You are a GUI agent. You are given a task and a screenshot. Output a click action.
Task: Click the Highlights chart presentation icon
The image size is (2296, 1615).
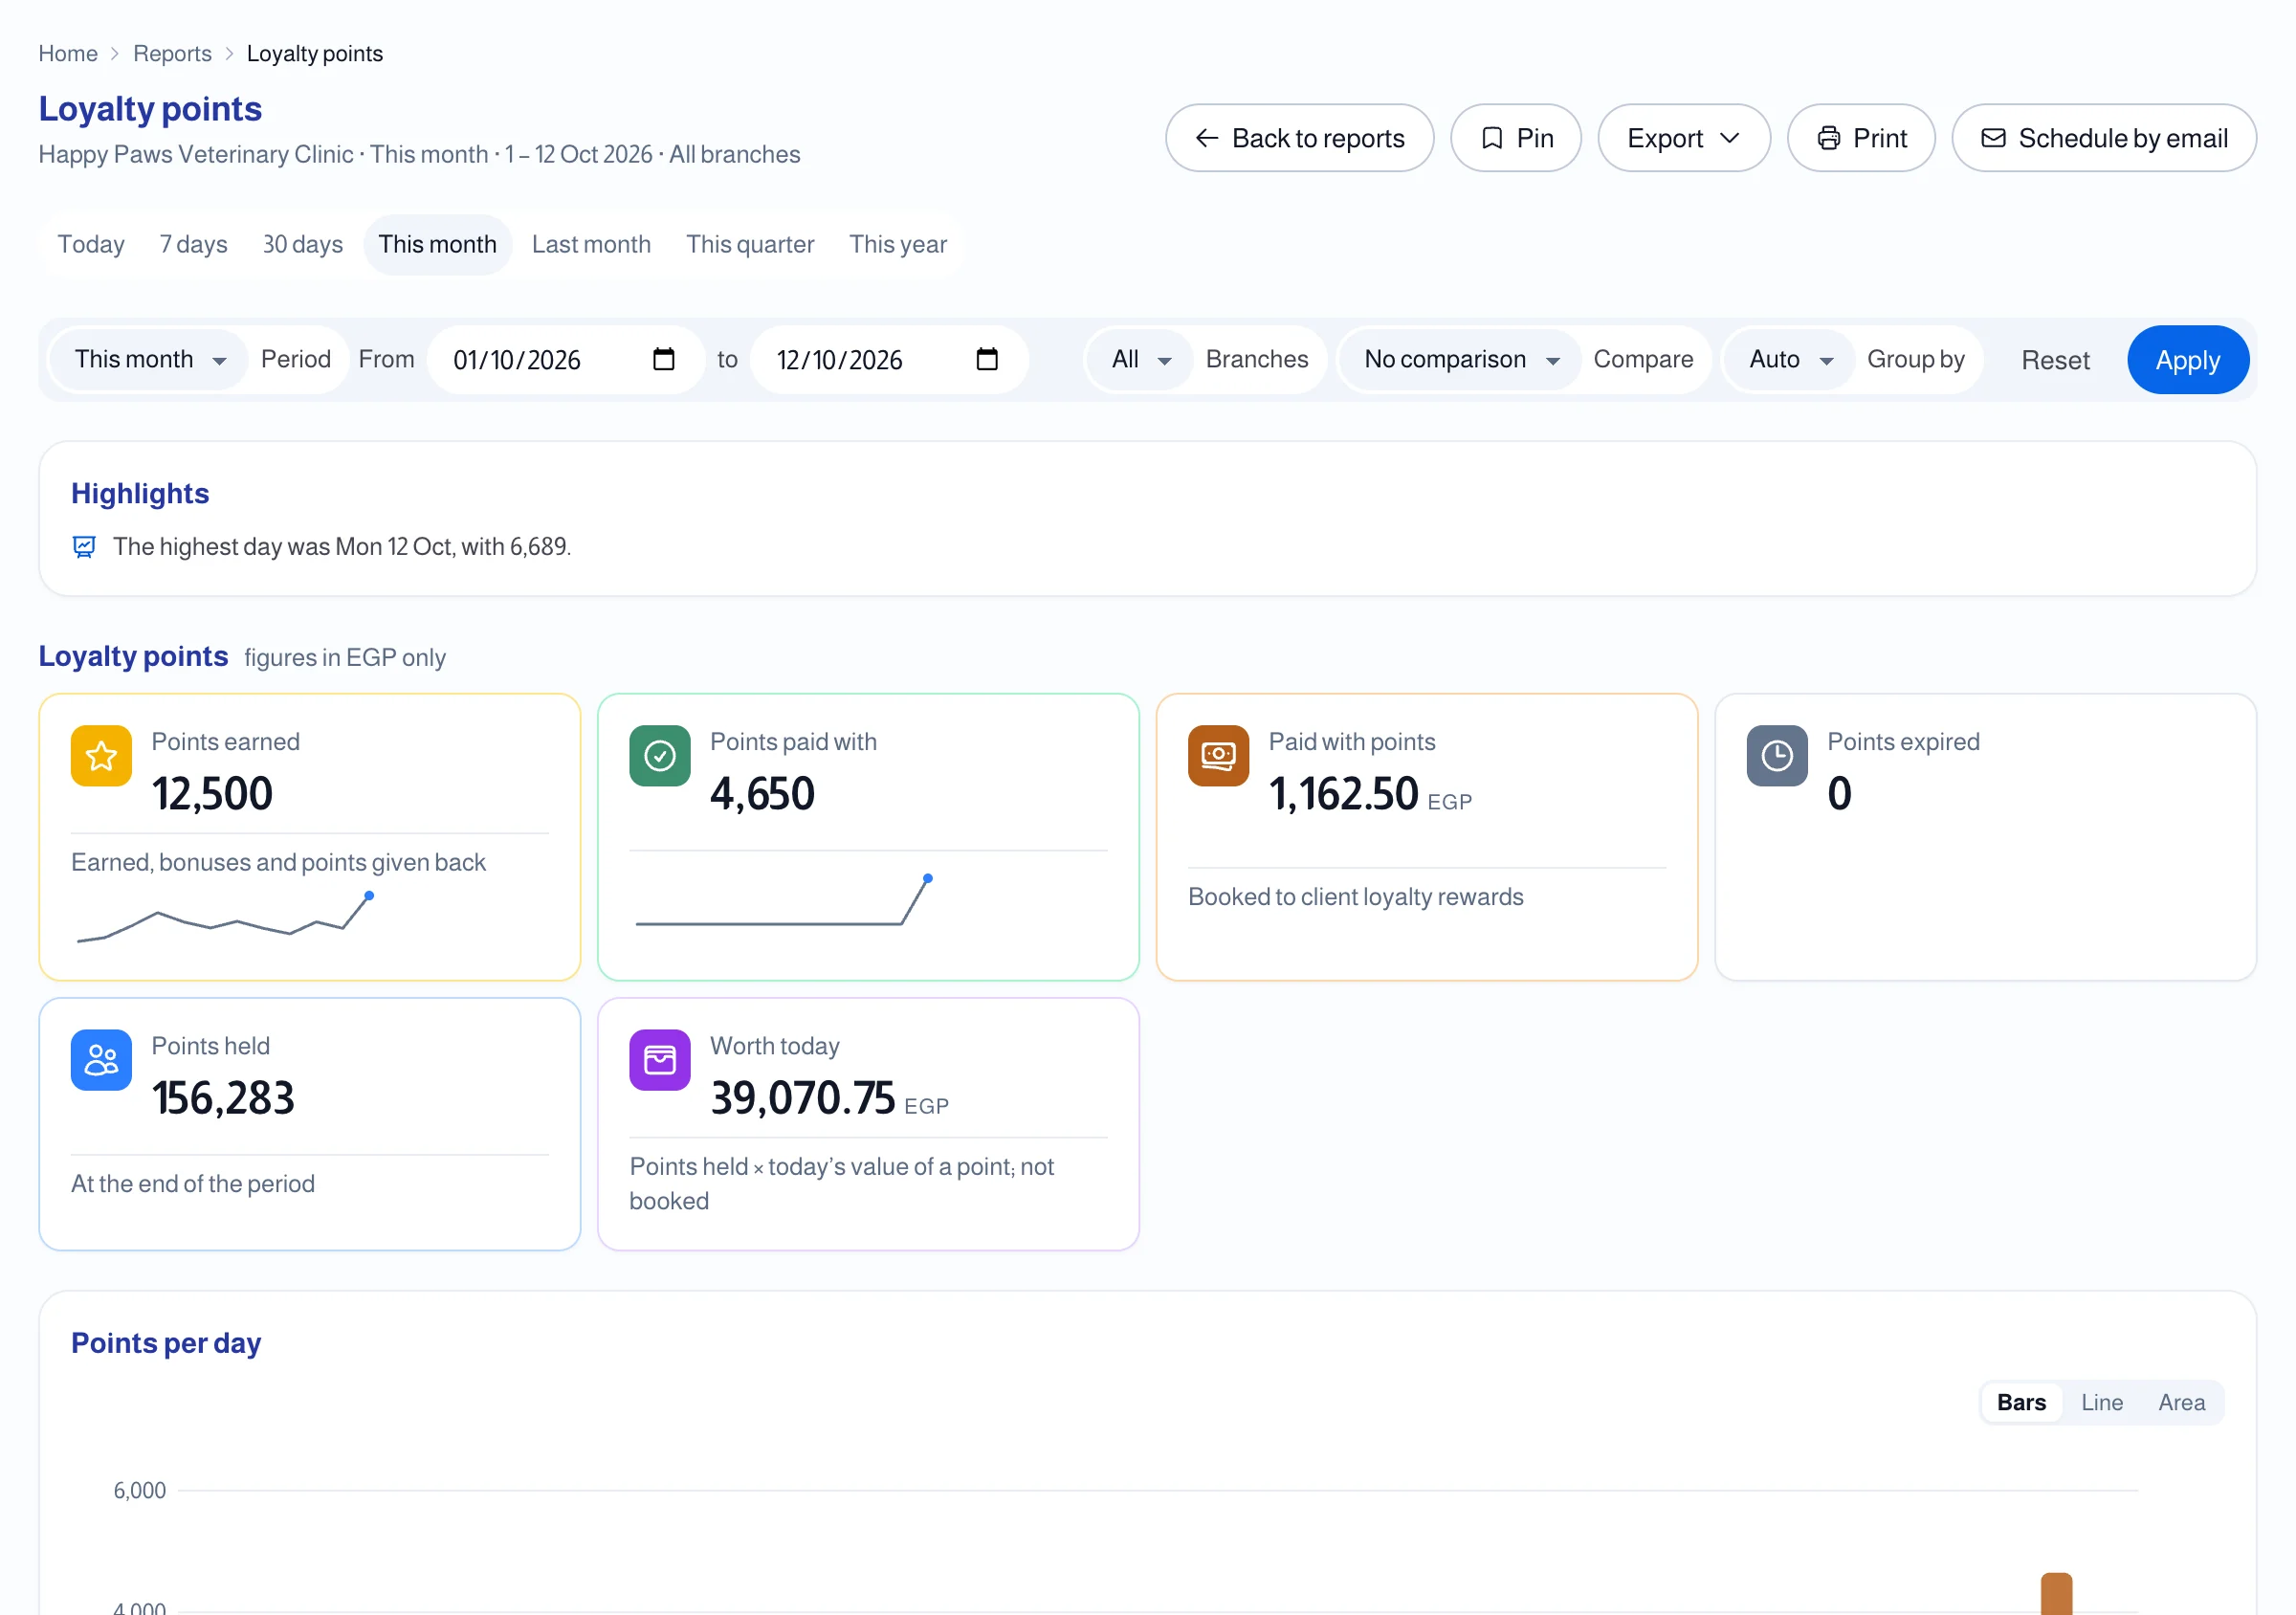[x=84, y=547]
